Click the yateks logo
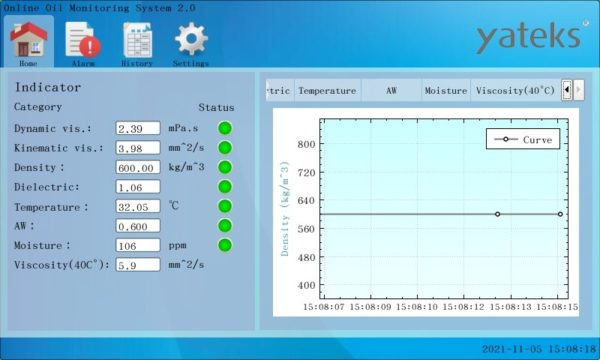Viewport: 600px width, 360px height. tap(531, 37)
